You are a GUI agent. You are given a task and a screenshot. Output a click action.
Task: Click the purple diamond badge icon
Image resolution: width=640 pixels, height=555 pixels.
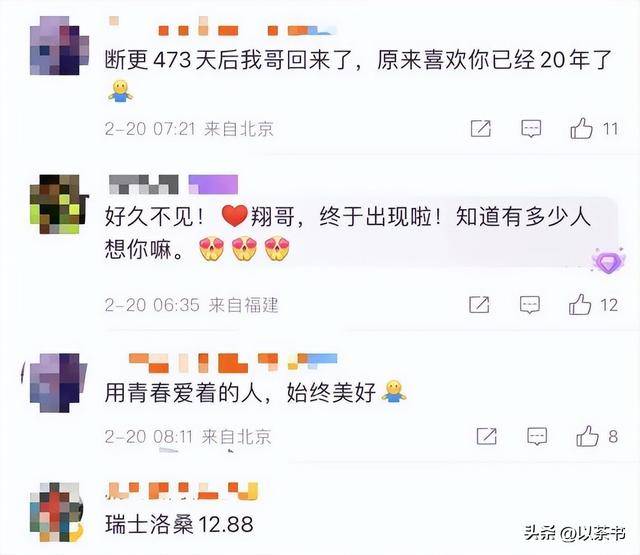(609, 260)
